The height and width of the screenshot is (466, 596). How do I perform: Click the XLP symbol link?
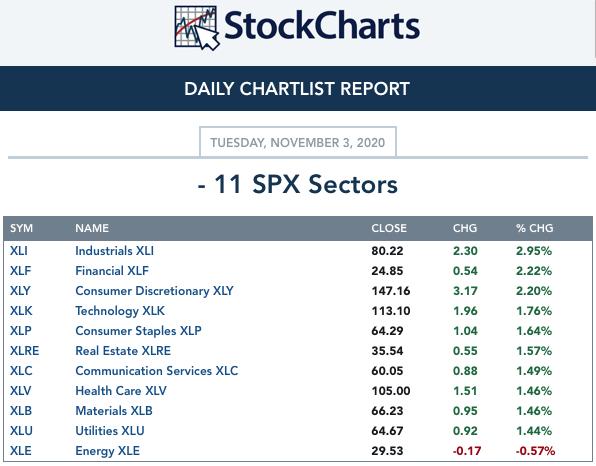point(21,331)
